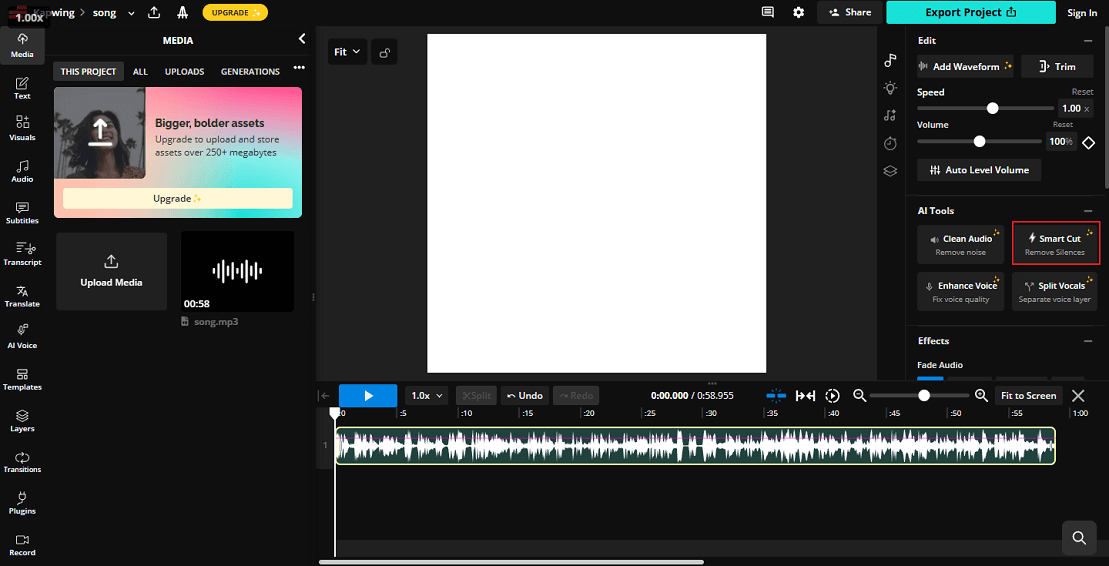Play the timeline with blue play button
The image size is (1109, 566).
click(368, 395)
